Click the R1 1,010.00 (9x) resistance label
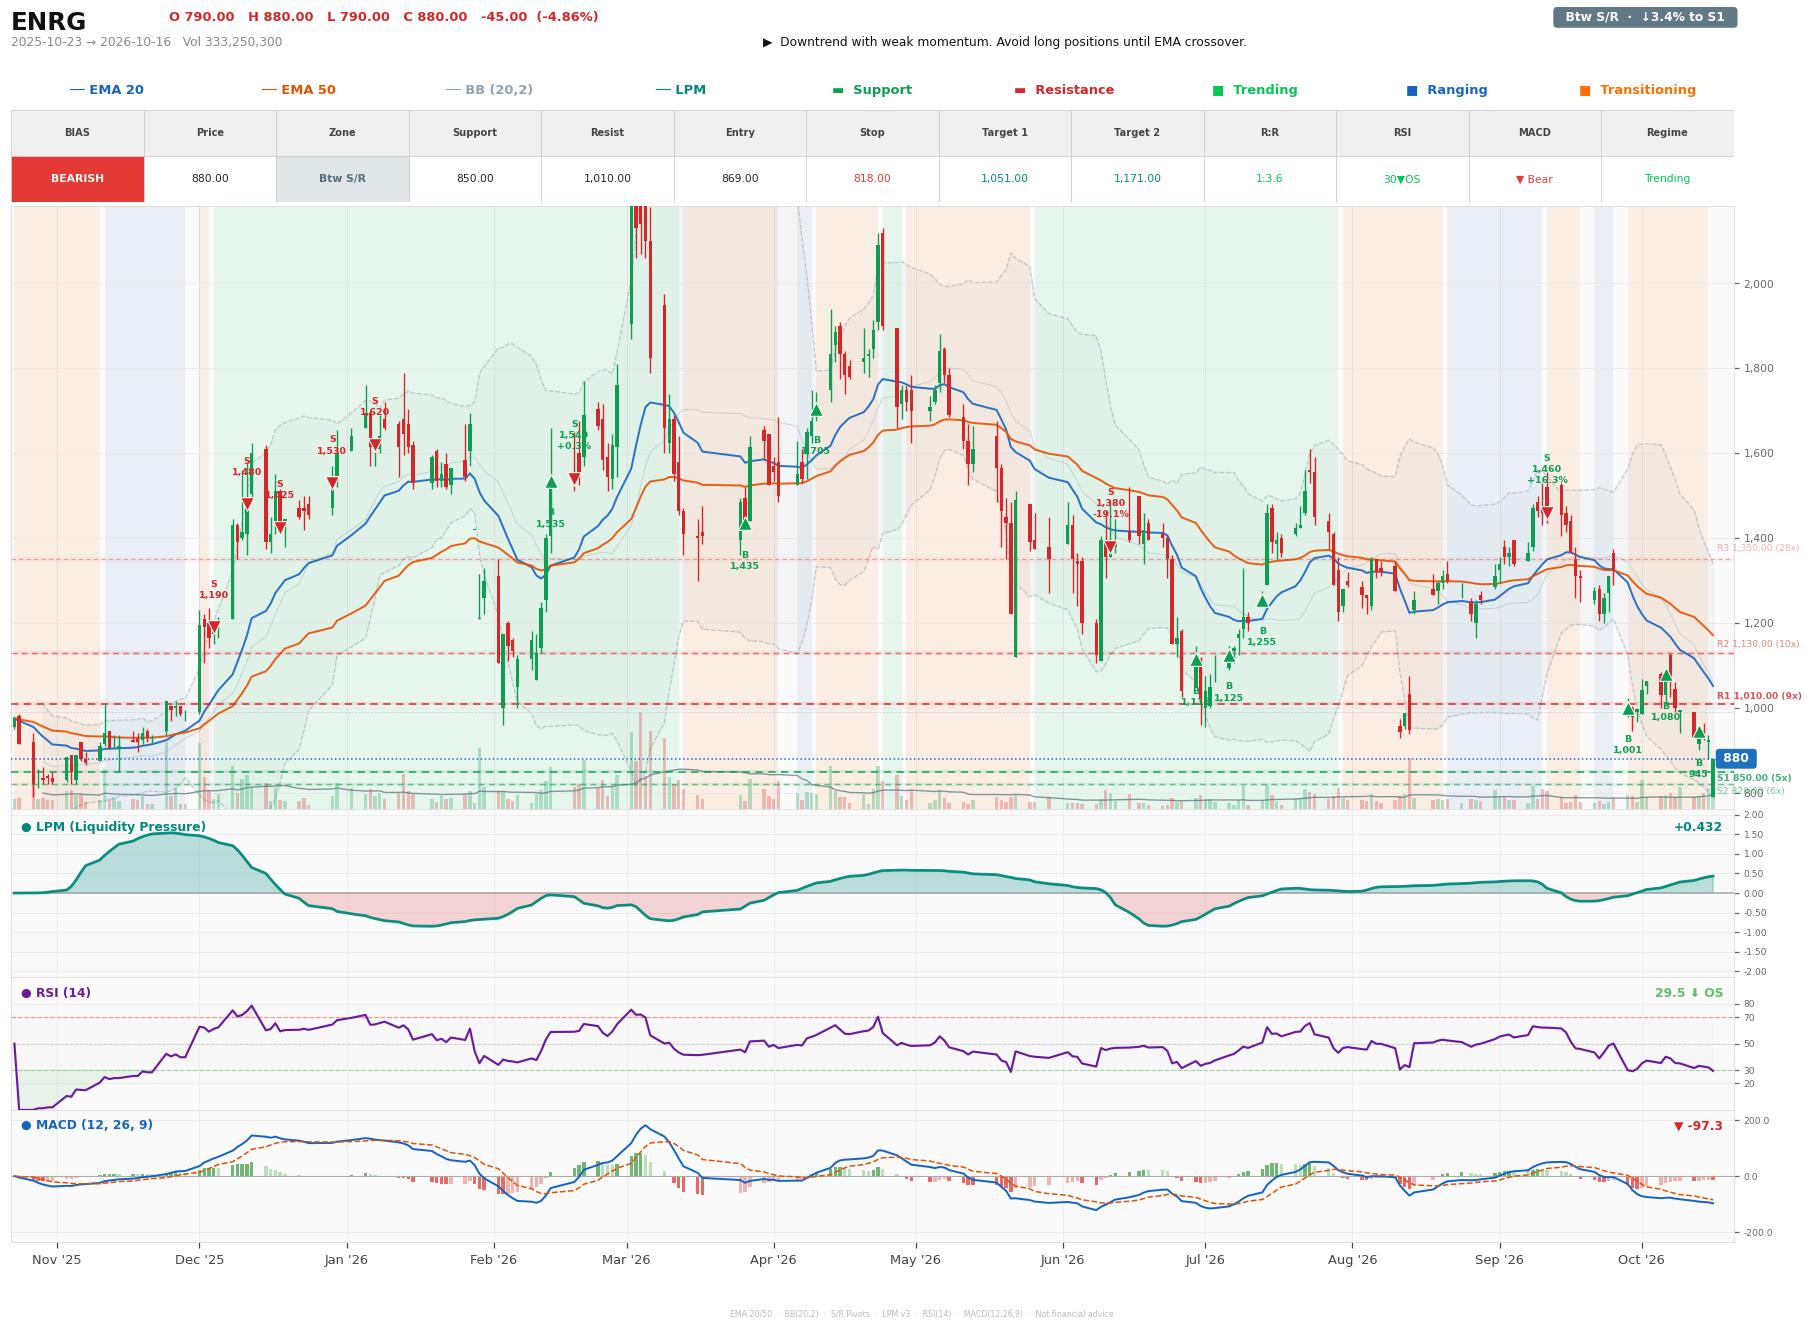 pyautogui.click(x=1759, y=696)
